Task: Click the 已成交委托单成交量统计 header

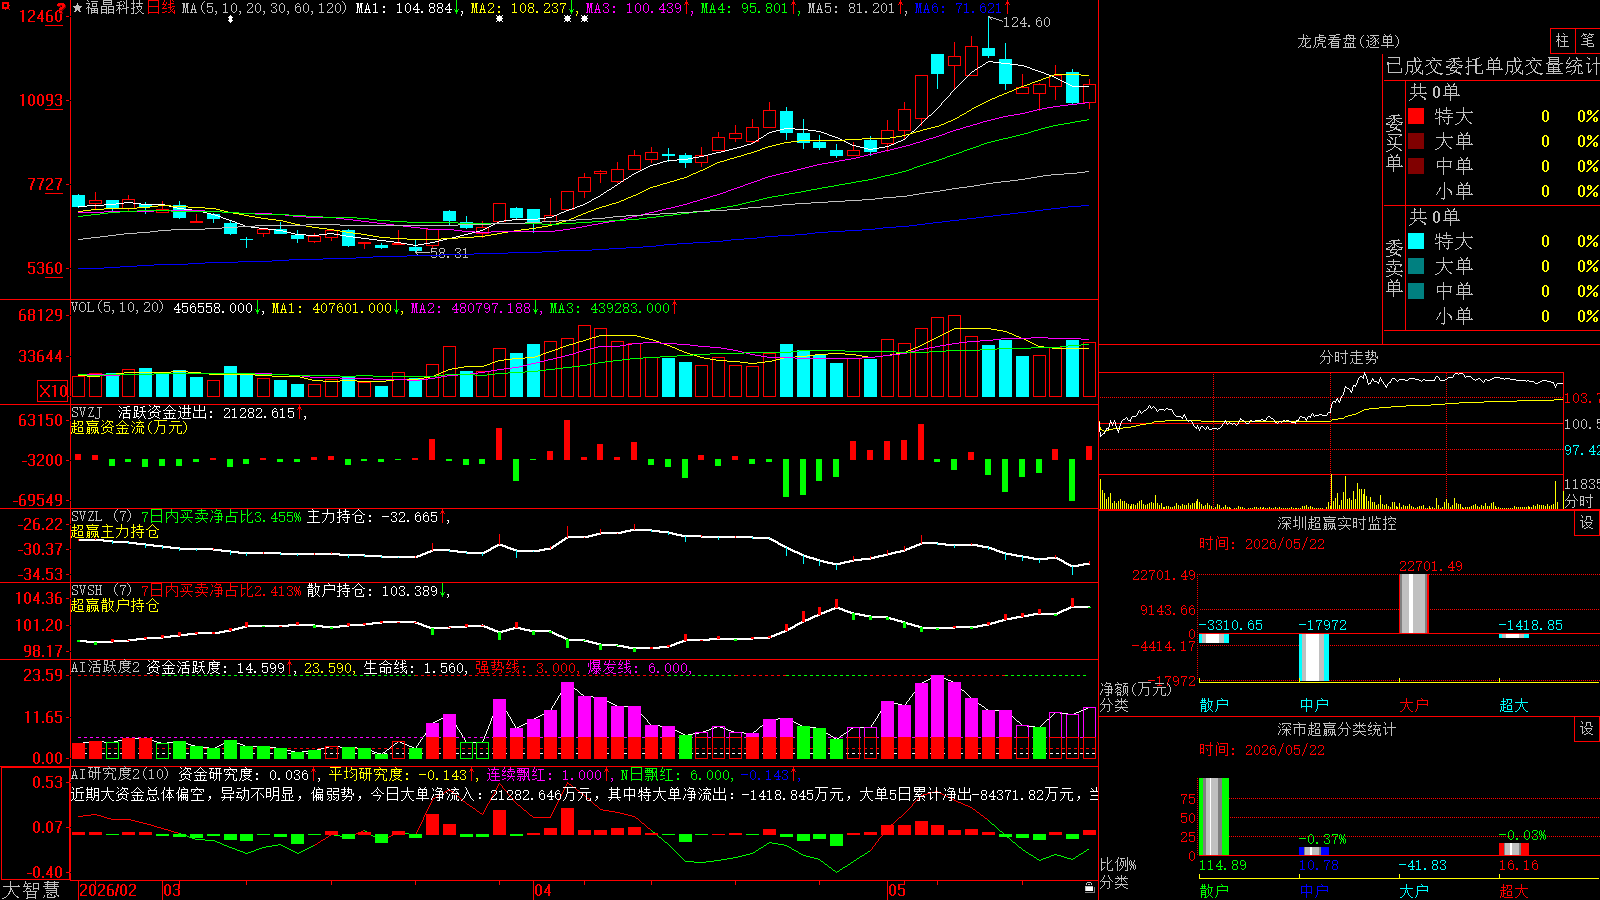Action: [1492, 66]
